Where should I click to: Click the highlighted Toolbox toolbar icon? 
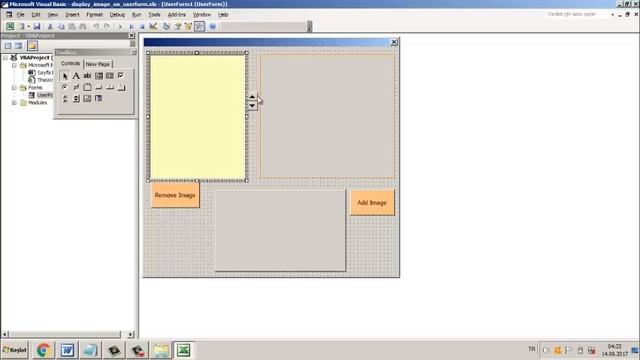click(x=199, y=27)
